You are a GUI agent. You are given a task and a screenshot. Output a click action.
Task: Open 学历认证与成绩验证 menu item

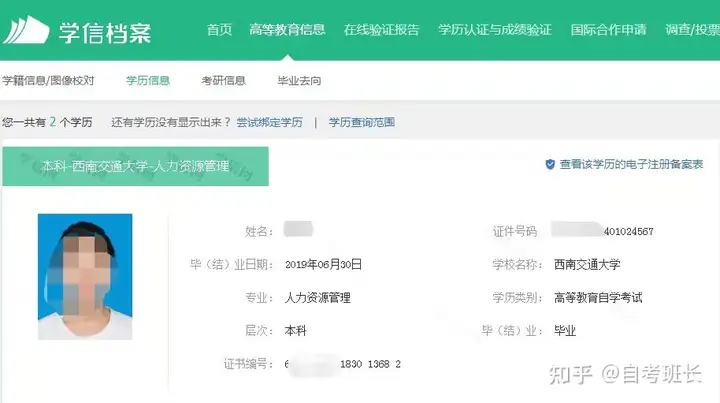[495, 30]
